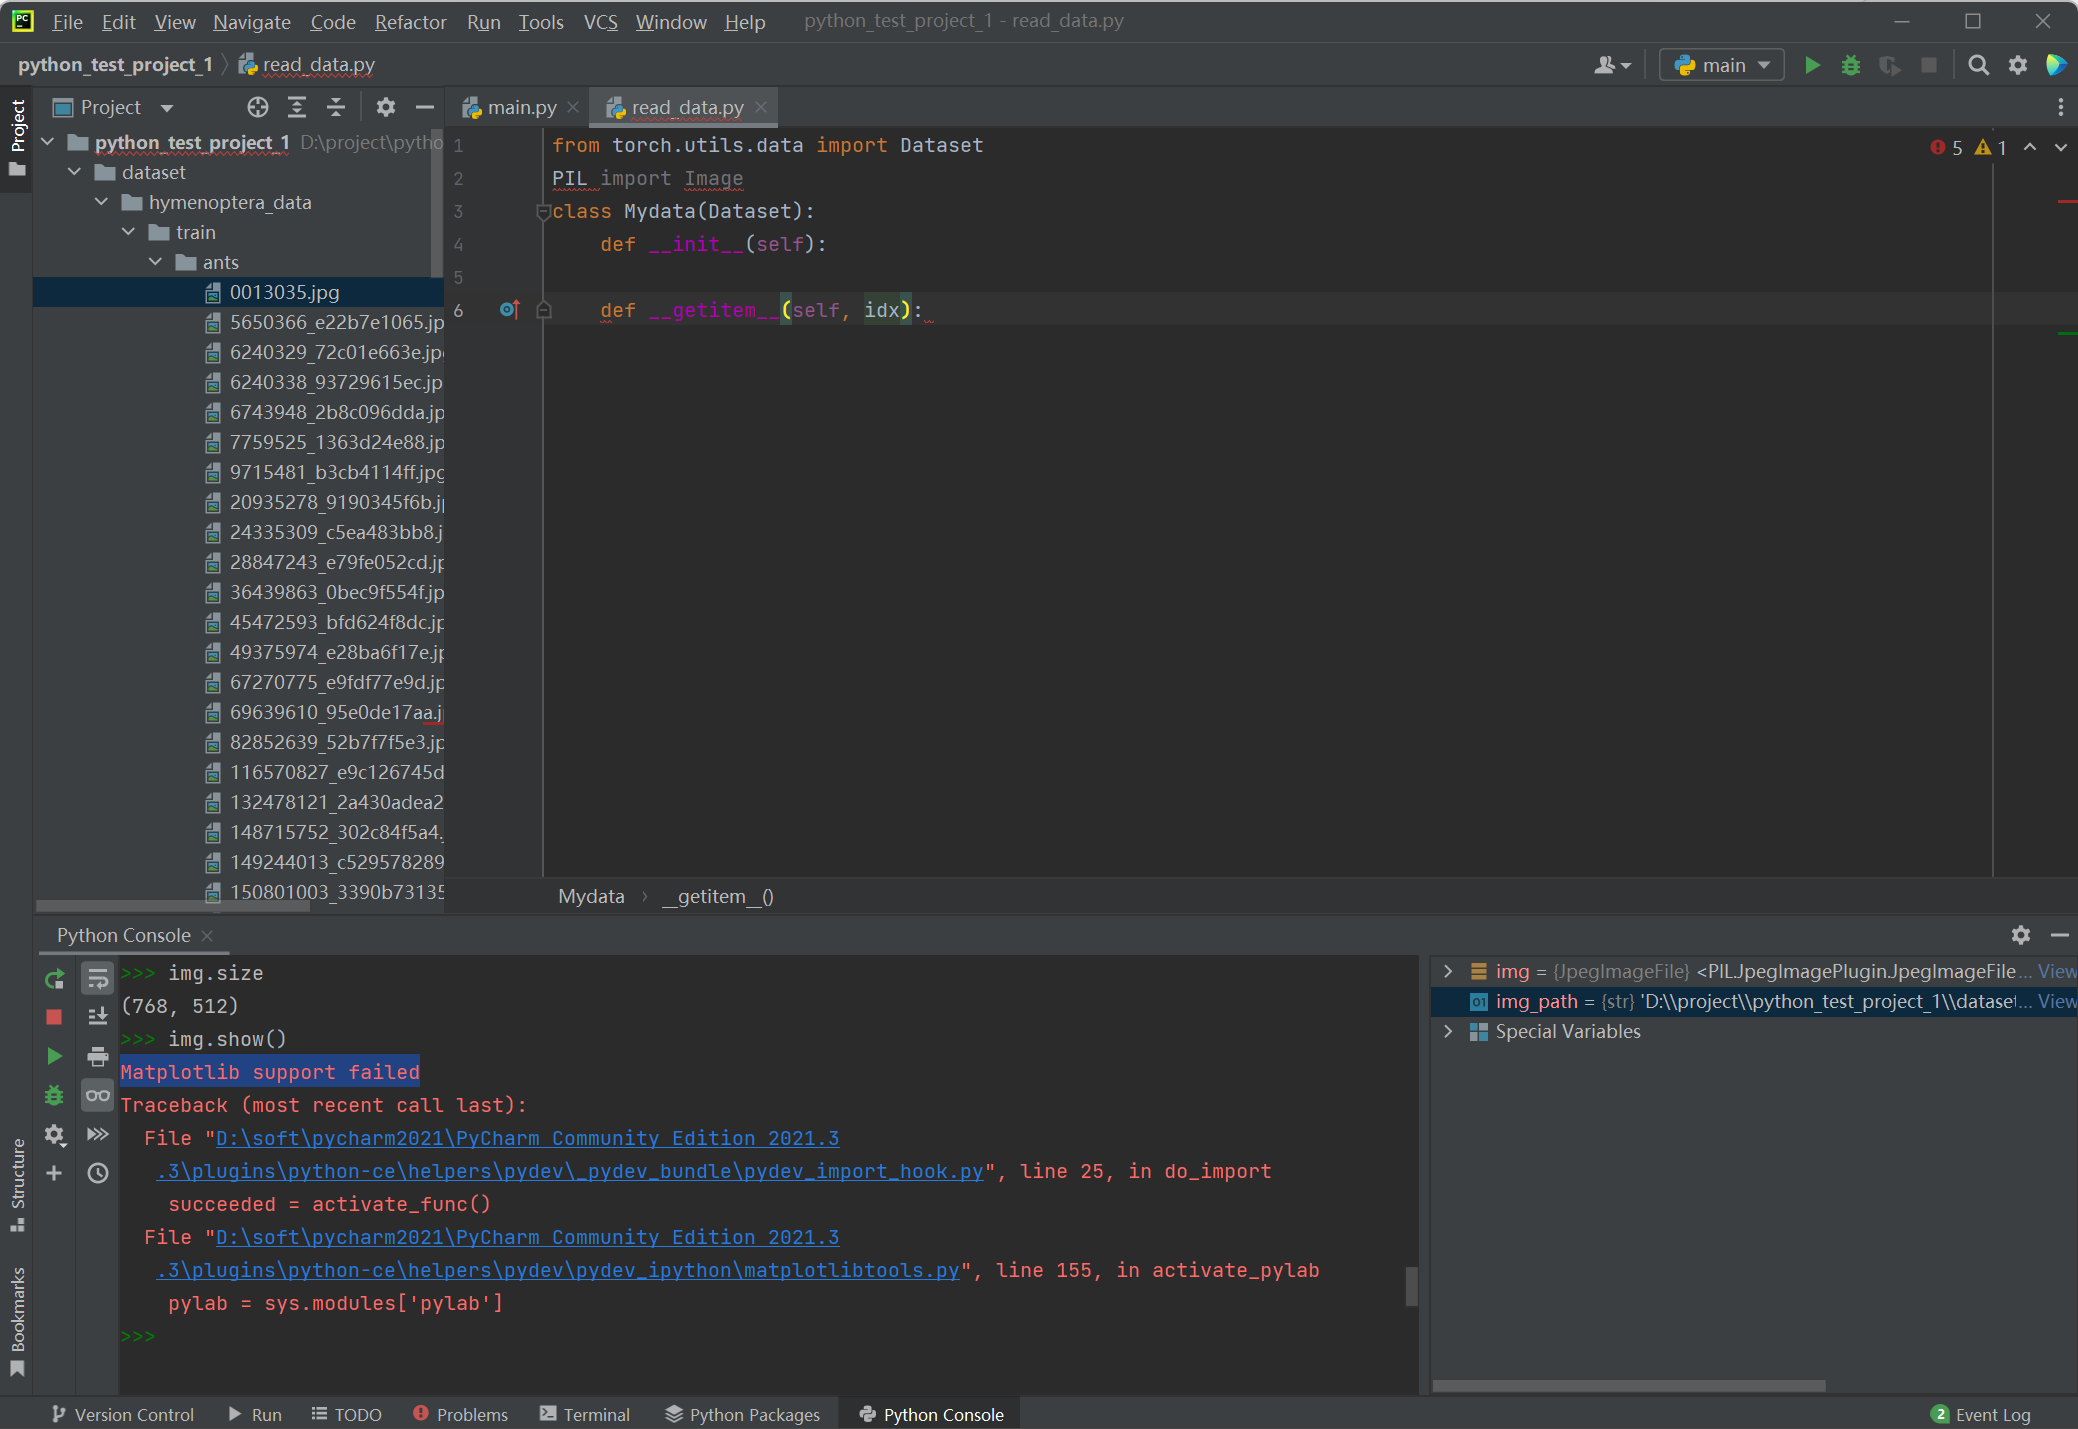Viewport: 2078px width, 1429px height.
Task: Click the green Run button in toolbar
Action: (1811, 65)
